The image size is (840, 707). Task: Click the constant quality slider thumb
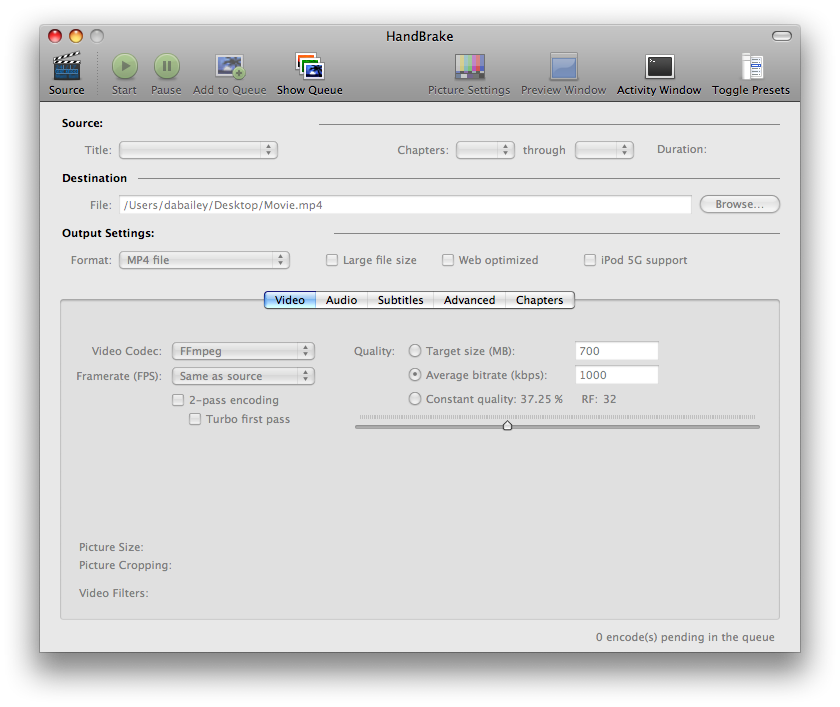tap(507, 425)
